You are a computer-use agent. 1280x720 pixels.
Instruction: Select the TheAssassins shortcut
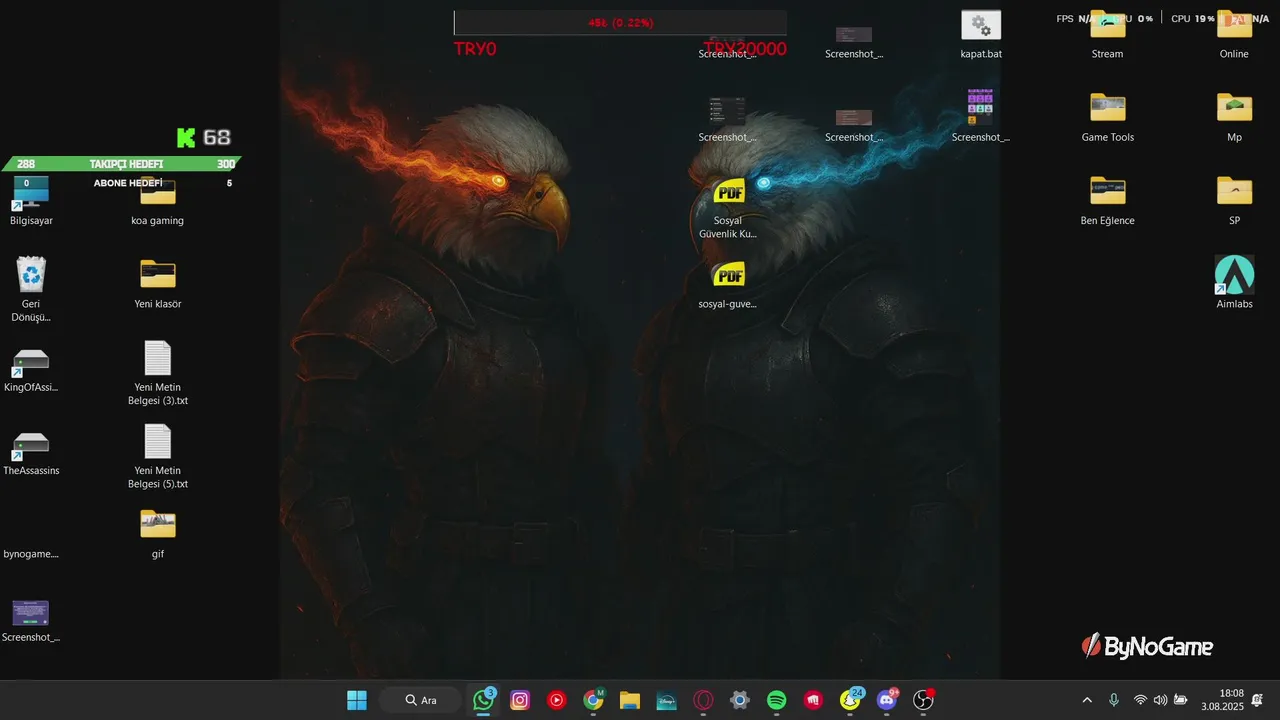[31, 453]
